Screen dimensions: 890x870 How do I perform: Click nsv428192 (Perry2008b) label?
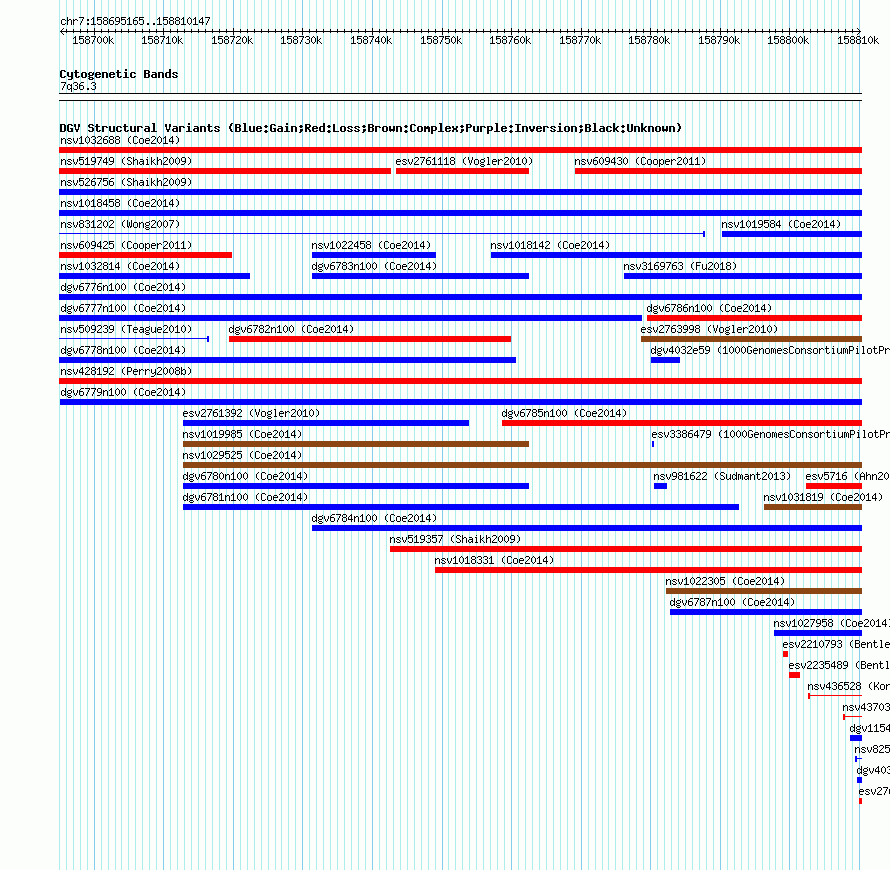[x=126, y=371]
